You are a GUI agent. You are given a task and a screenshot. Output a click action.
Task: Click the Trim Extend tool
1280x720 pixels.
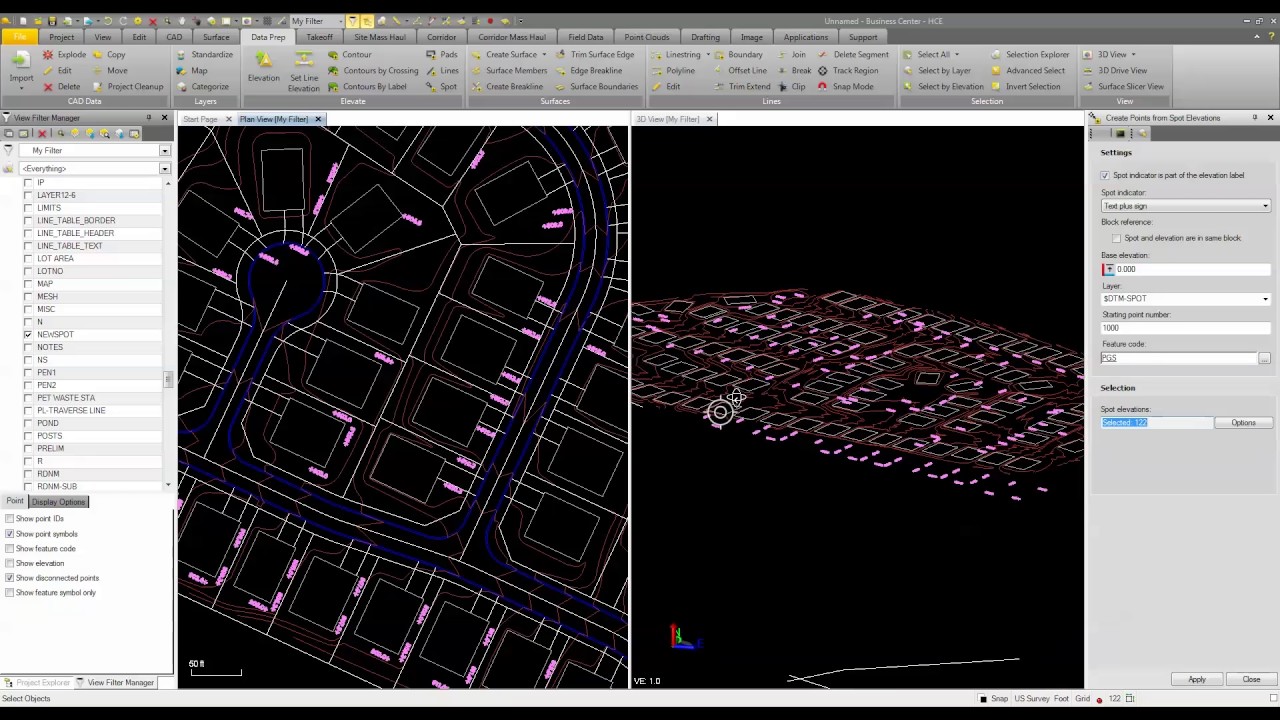741,87
